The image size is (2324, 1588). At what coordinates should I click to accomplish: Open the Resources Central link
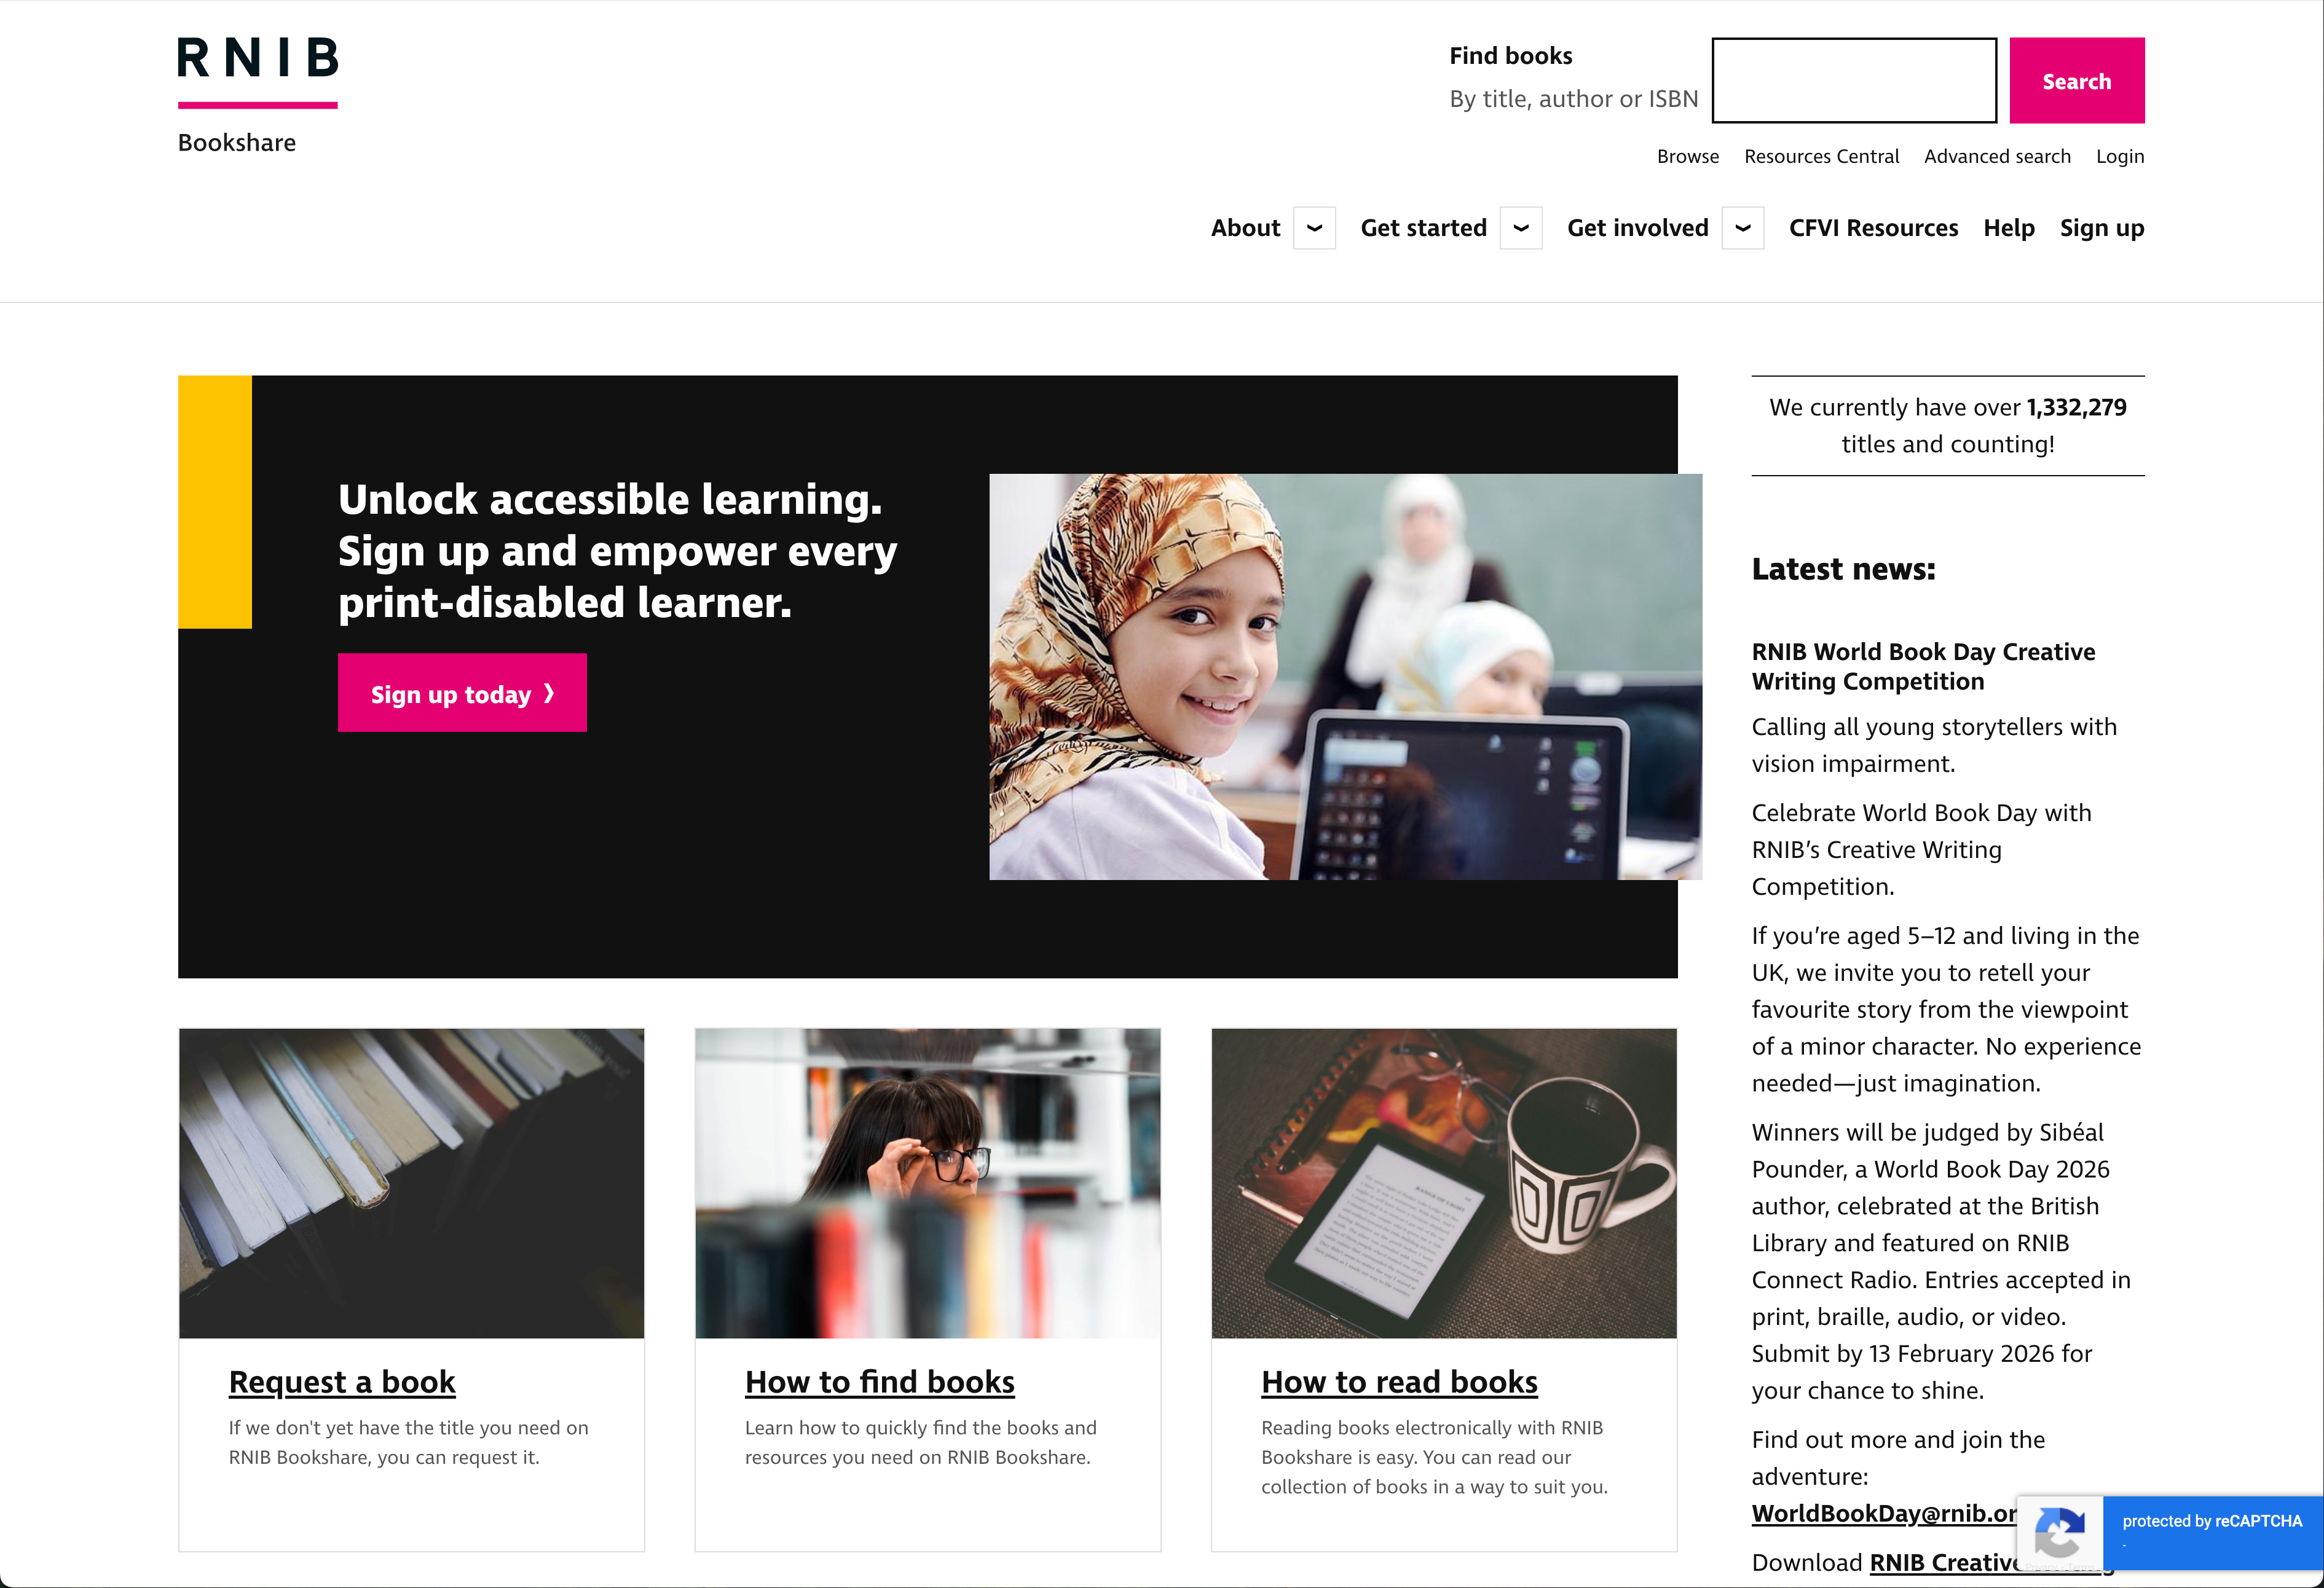(x=1821, y=156)
